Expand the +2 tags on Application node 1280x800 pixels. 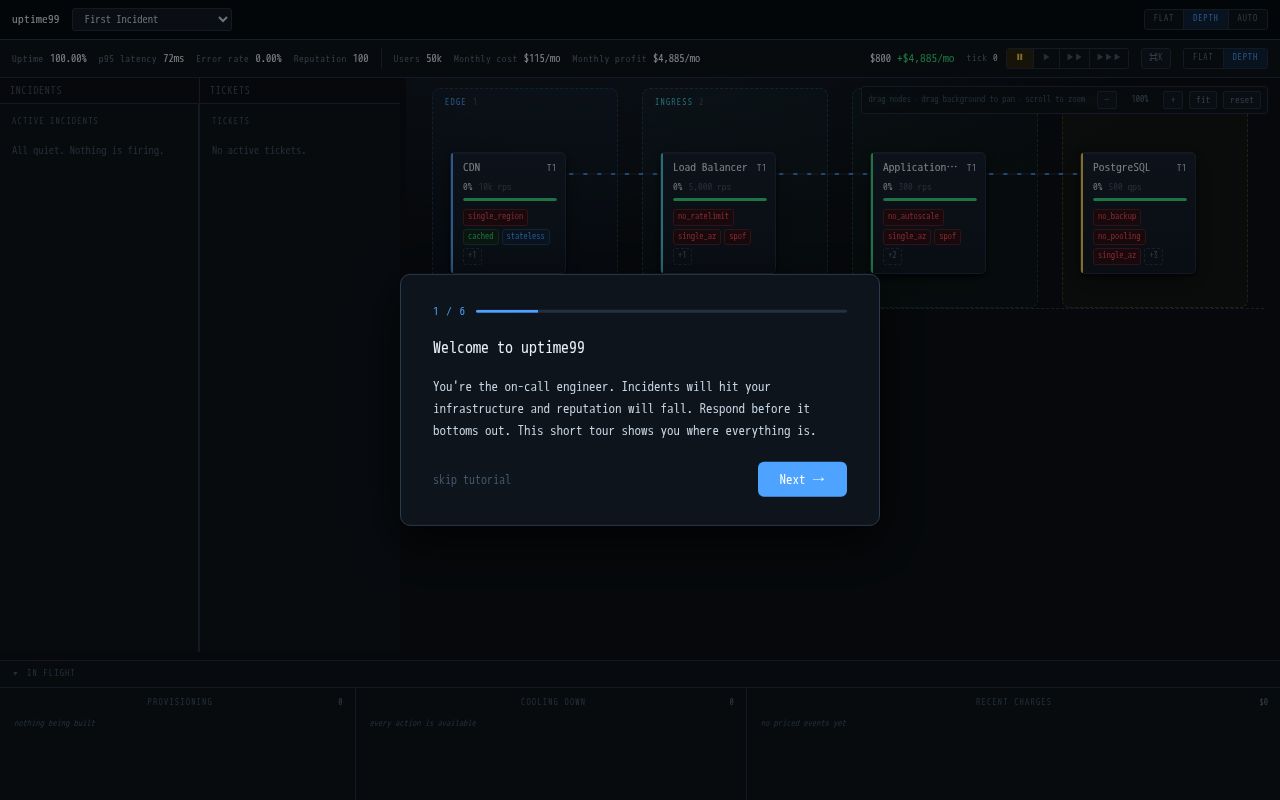892,256
